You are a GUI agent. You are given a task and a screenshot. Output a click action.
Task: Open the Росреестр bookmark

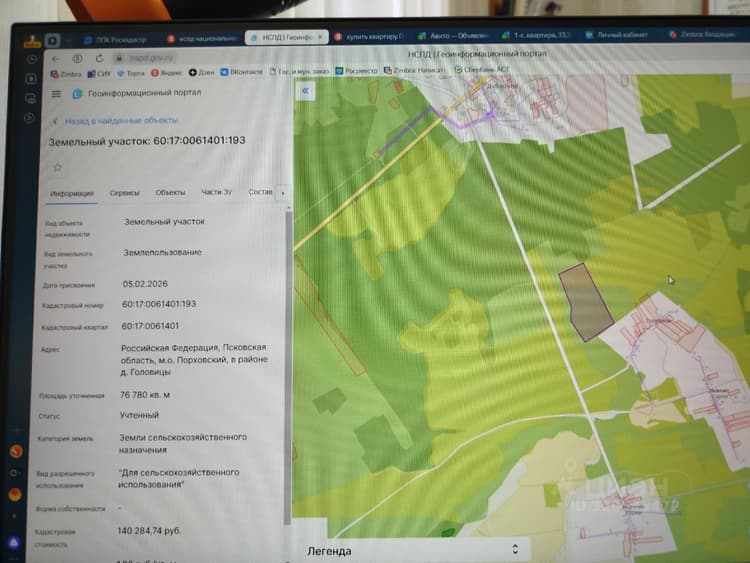click(x=356, y=71)
